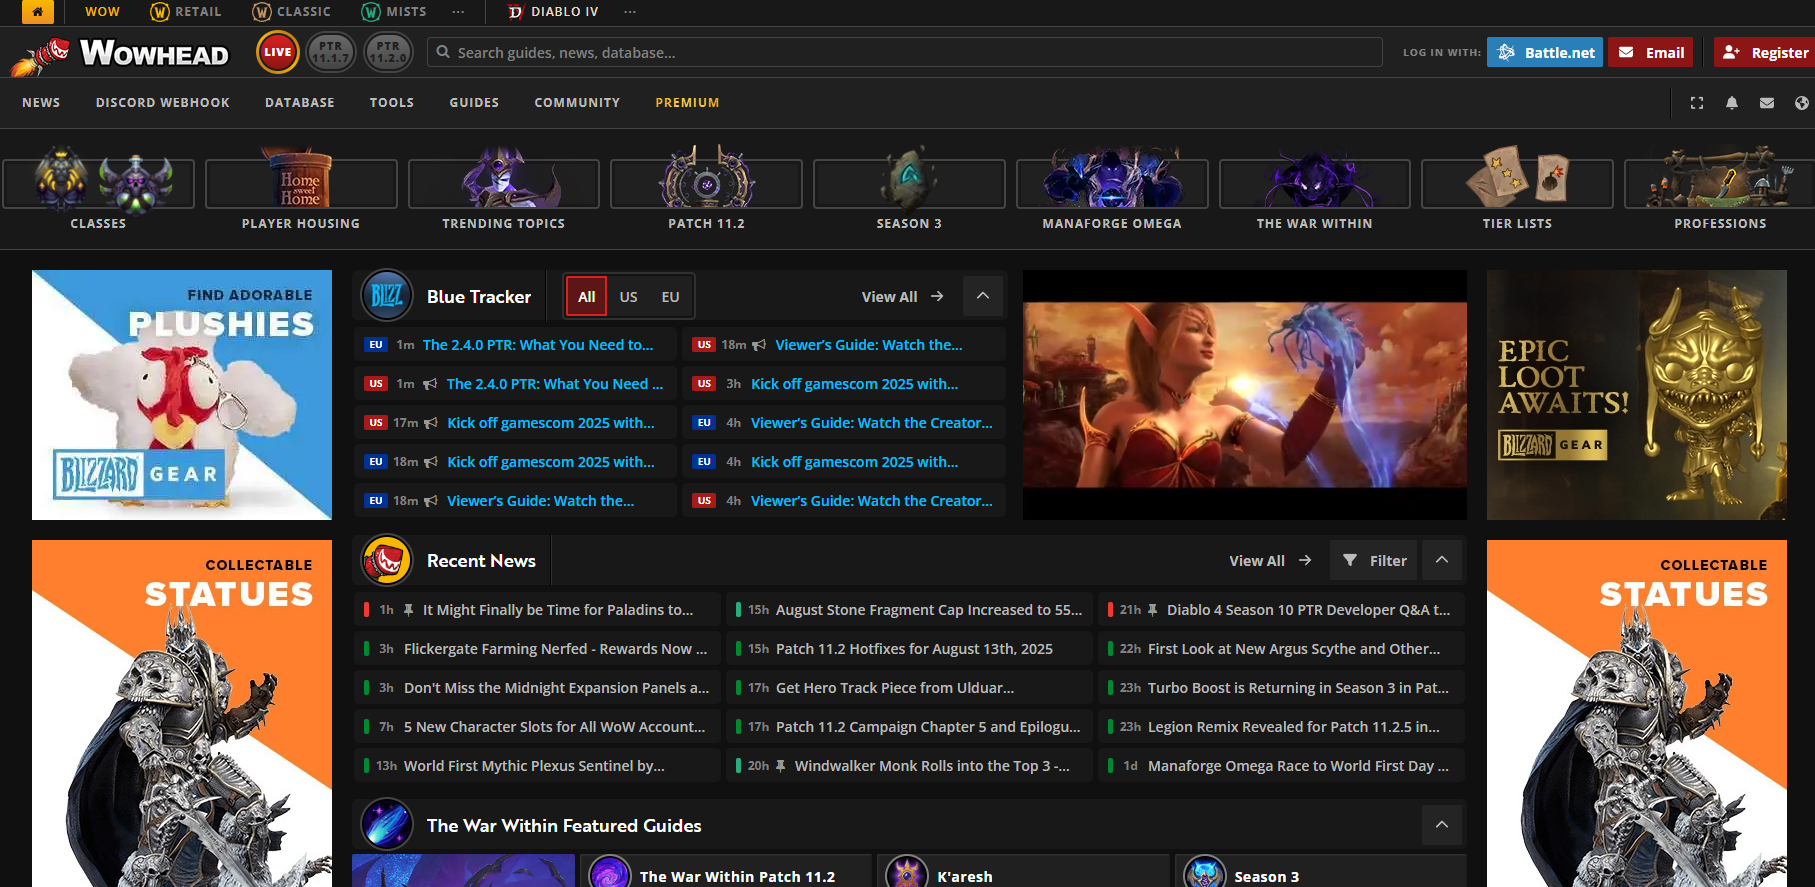Open the Guides menu
Viewport: 1815px width, 887px height.
pyautogui.click(x=474, y=102)
